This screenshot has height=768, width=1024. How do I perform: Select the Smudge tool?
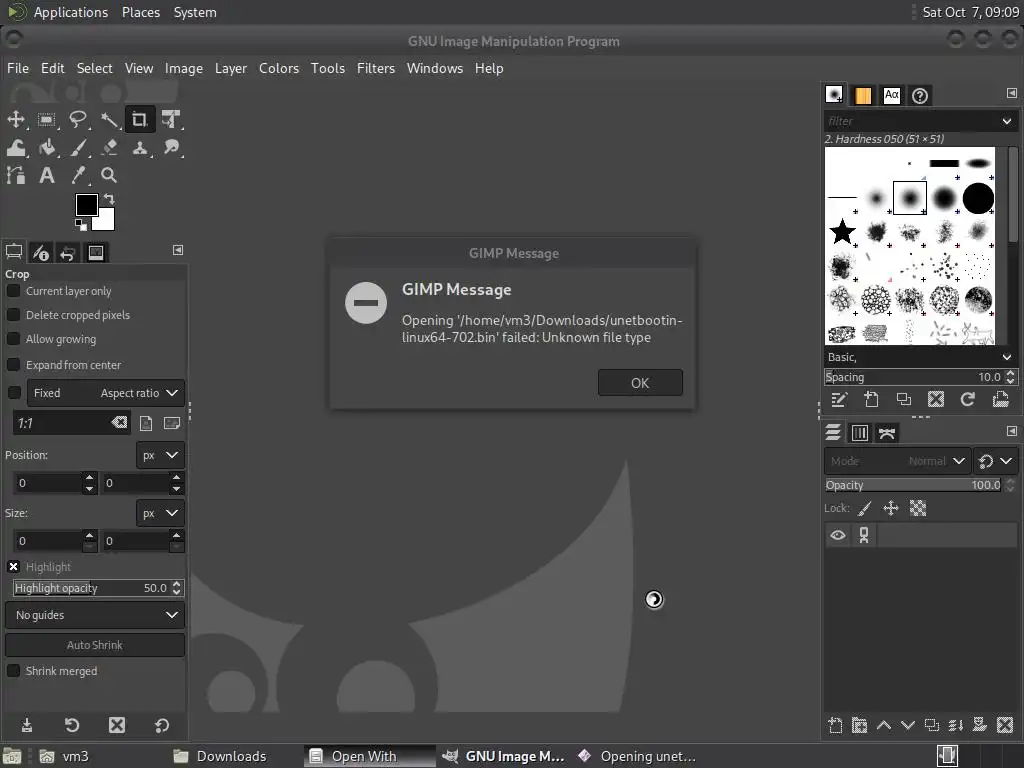tap(171, 148)
